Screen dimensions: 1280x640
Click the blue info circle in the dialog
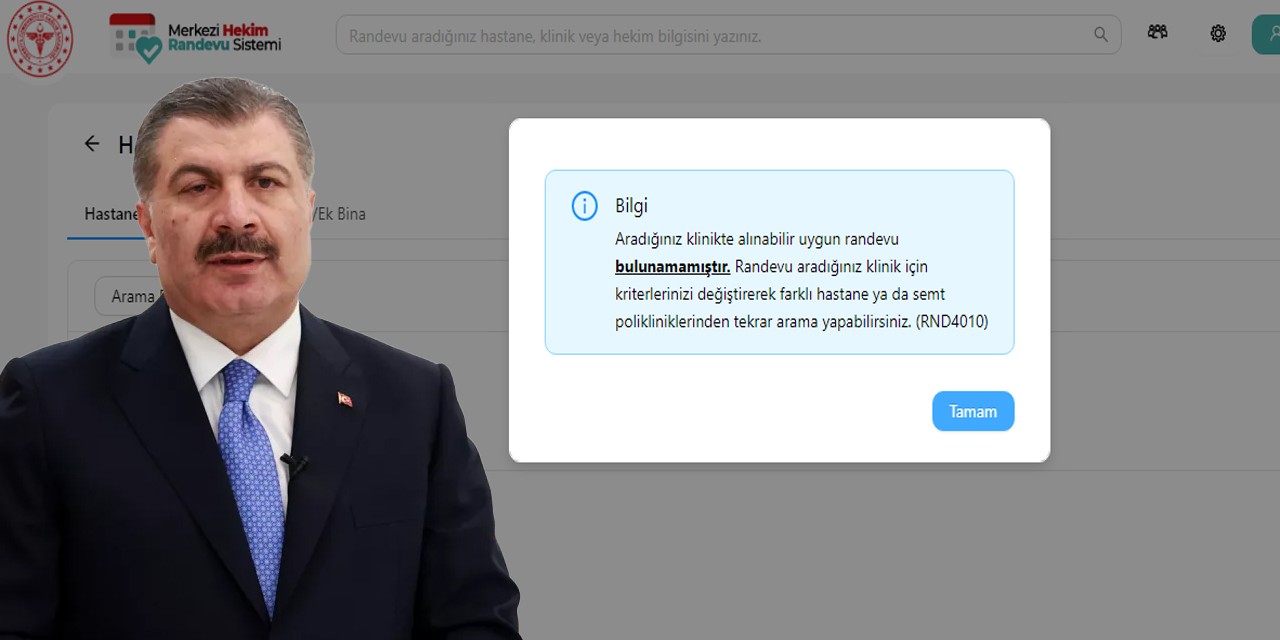[x=584, y=206]
